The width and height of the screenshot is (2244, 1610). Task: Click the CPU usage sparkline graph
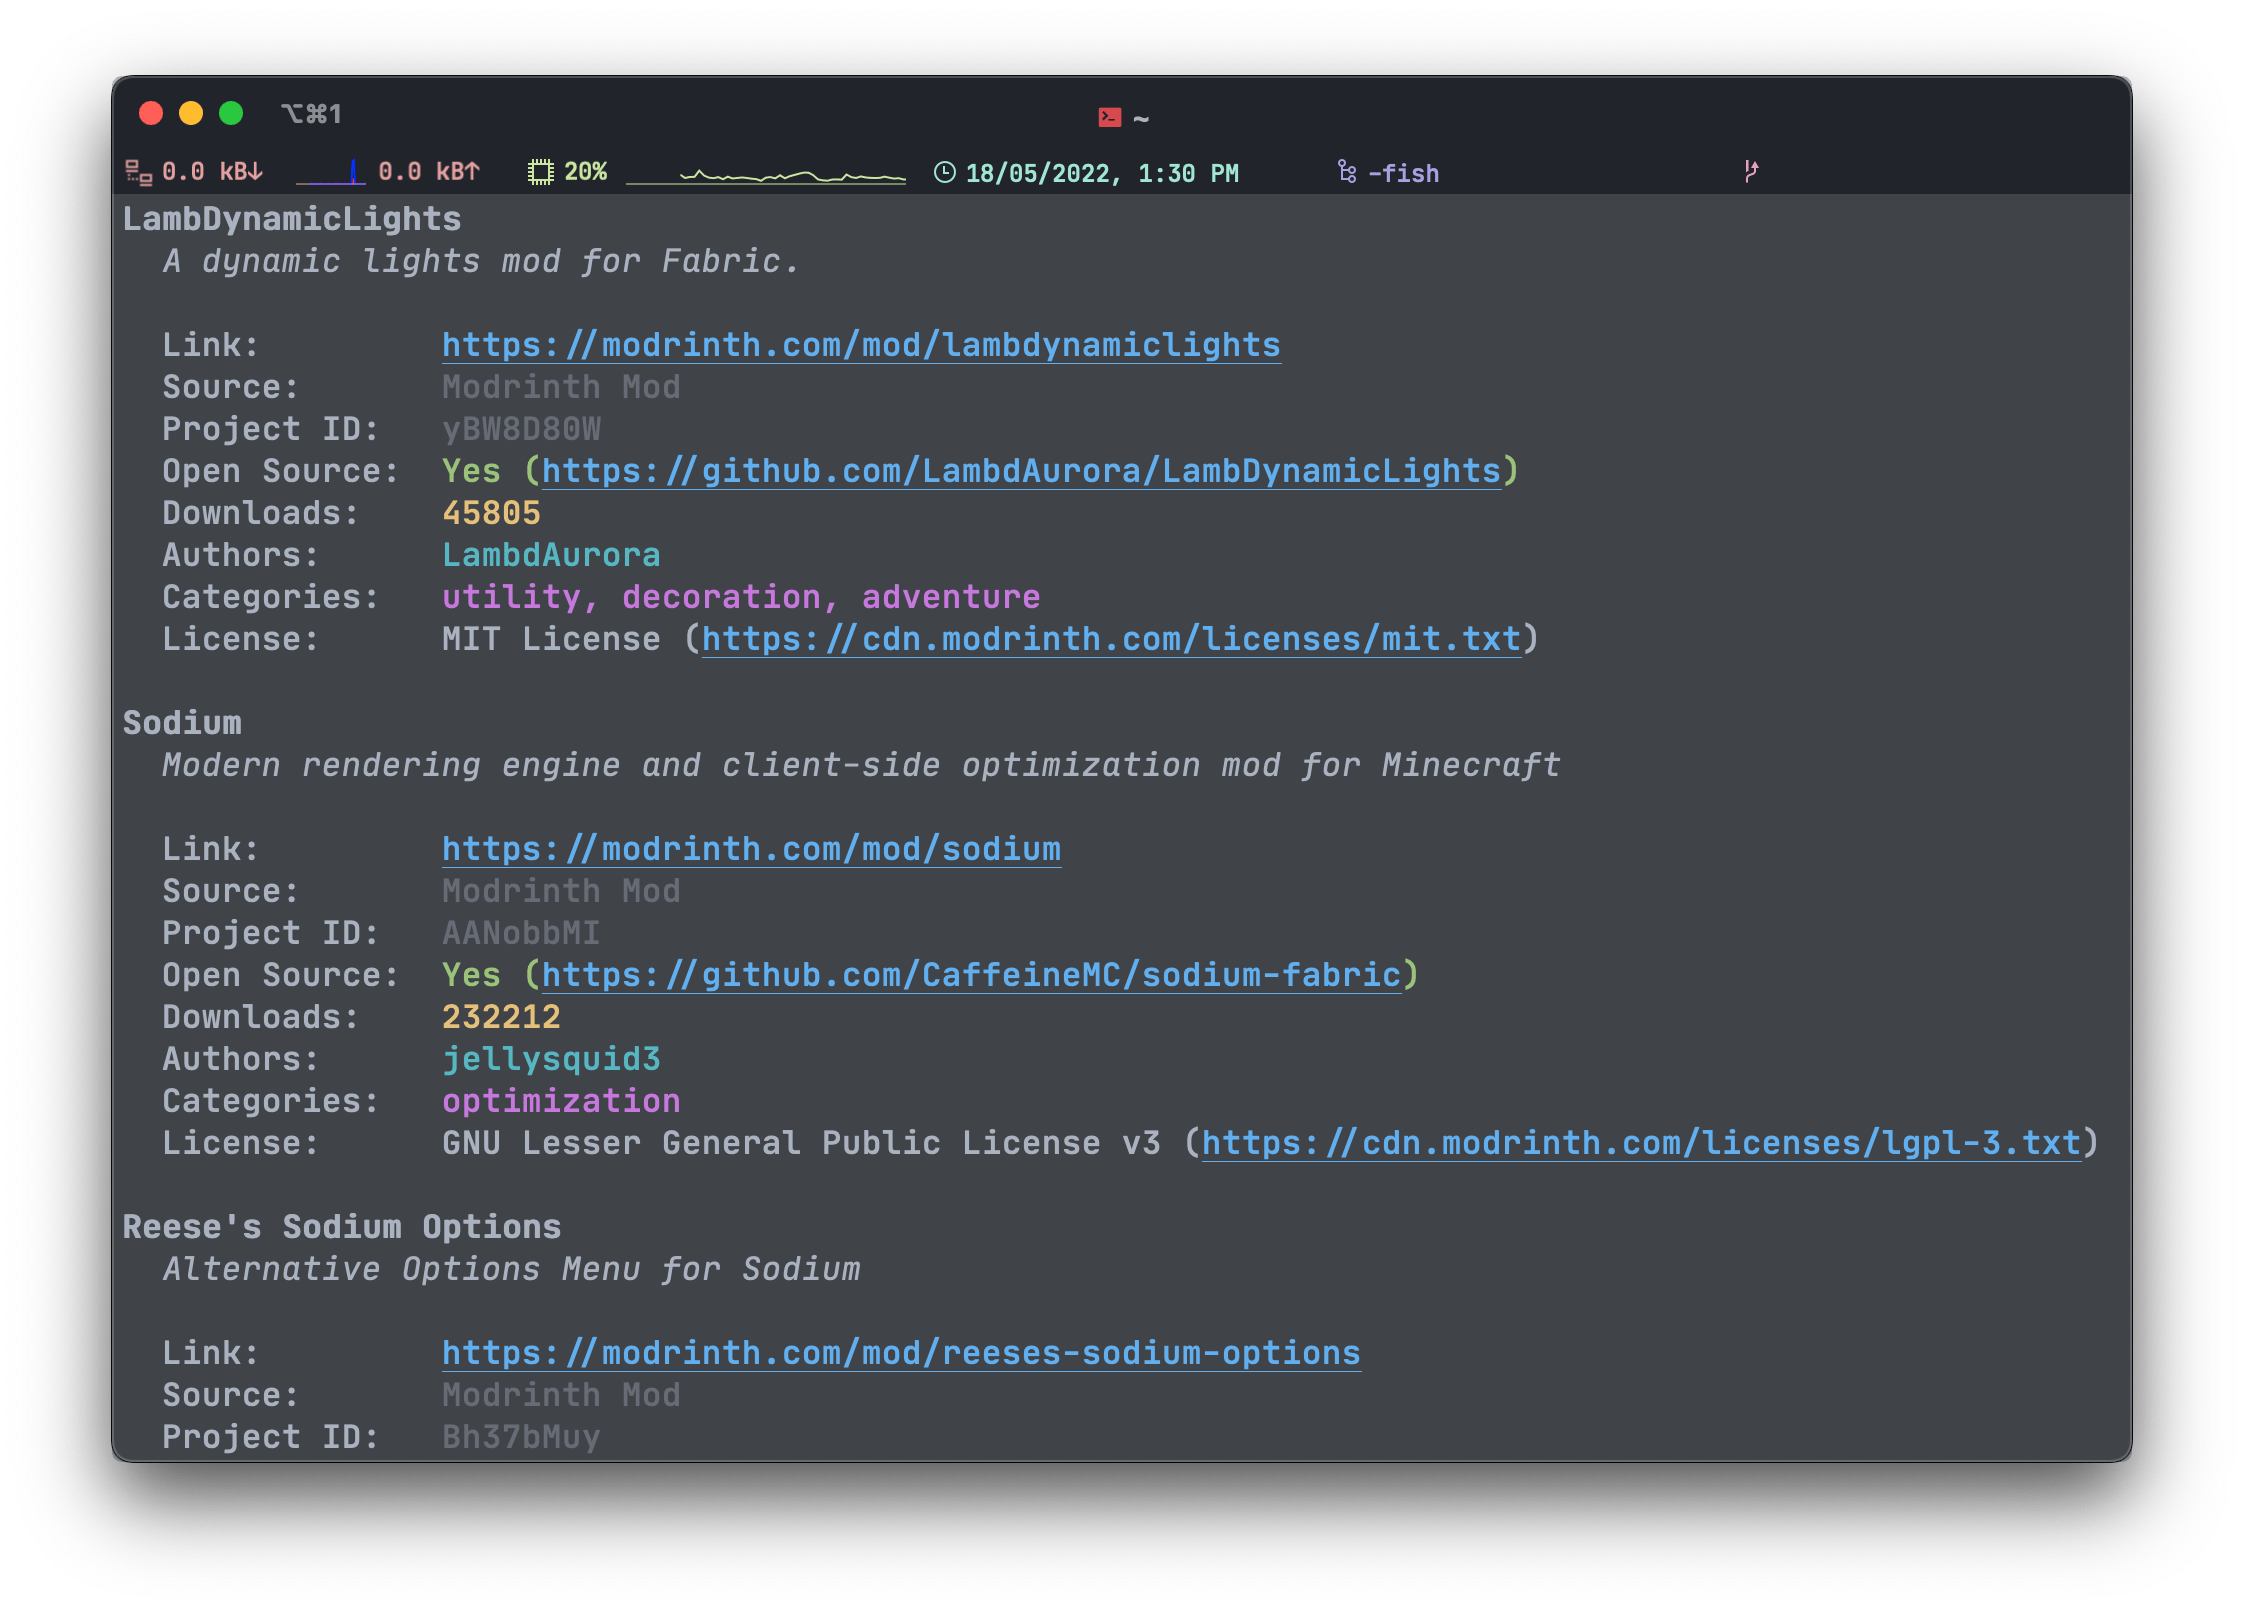(766, 176)
